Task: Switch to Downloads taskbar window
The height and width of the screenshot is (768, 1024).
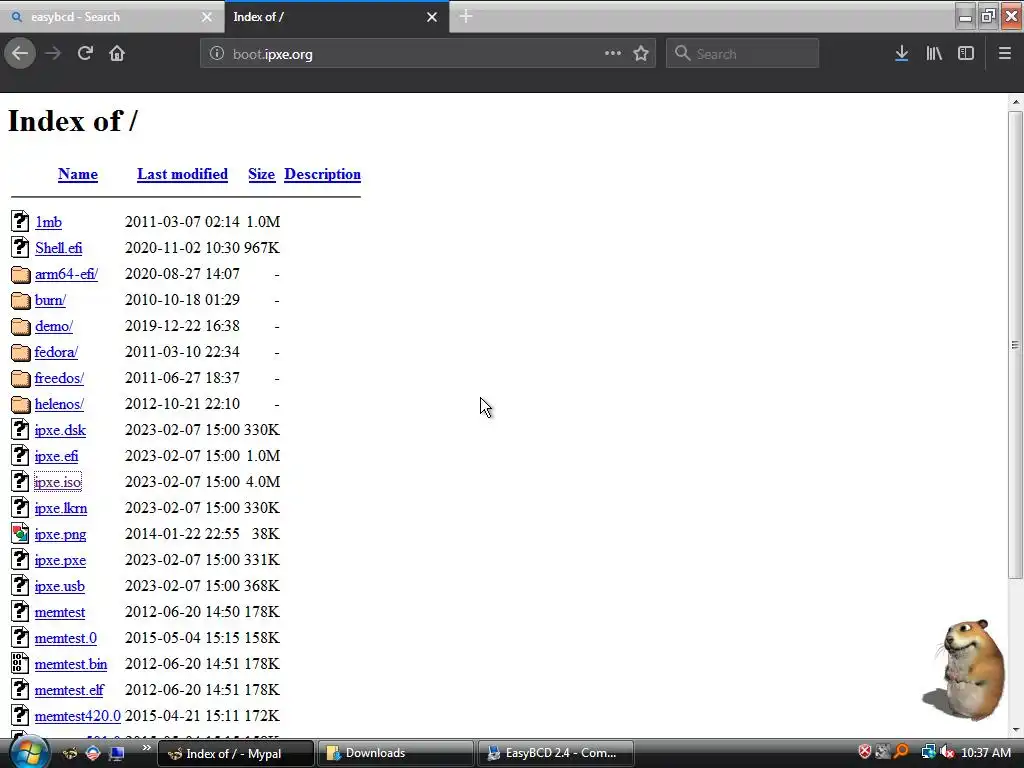Action: pyautogui.click(x=395, y=753)
